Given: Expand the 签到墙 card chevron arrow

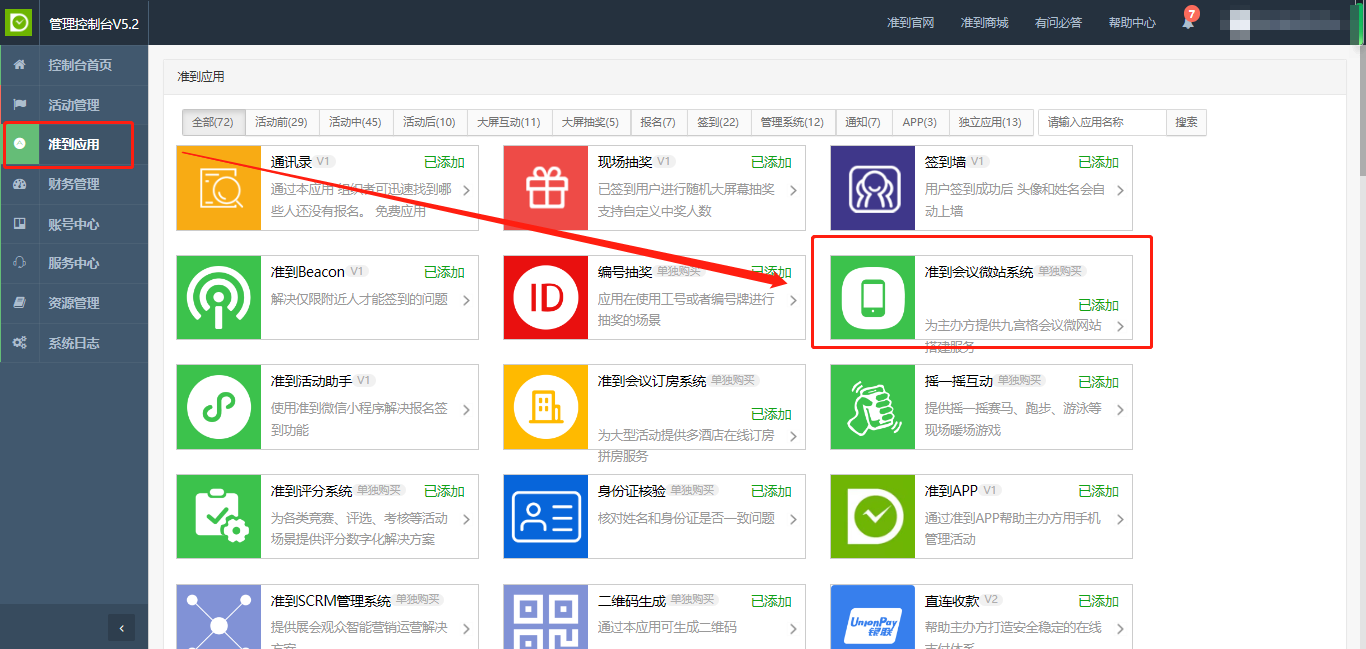Looking at the screenshot, I should (1120, 190).
